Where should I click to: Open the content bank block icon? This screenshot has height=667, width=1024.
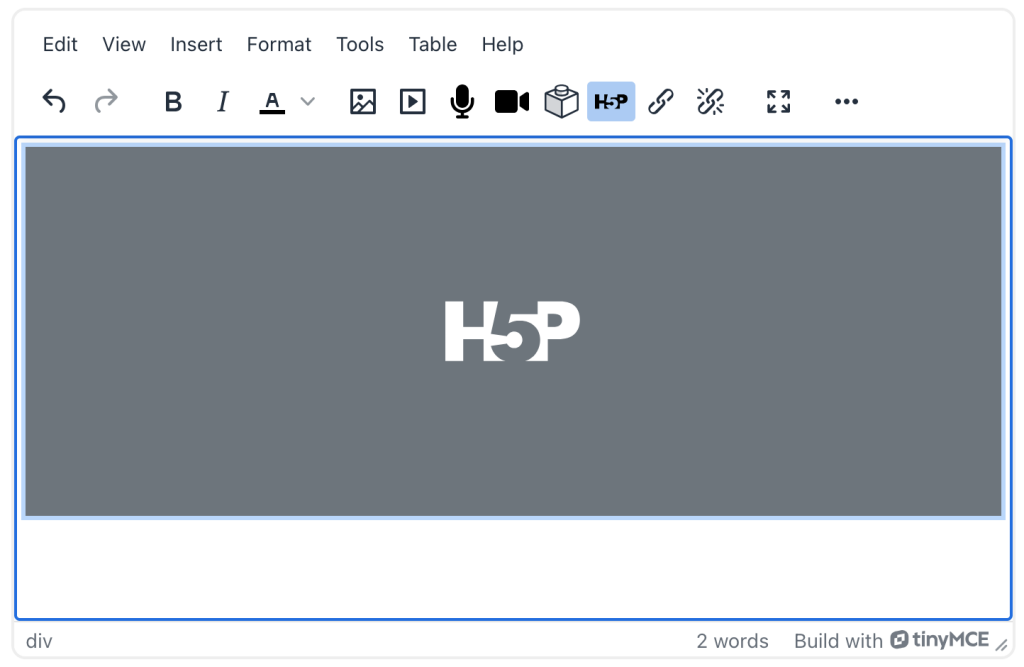(561, 101)
